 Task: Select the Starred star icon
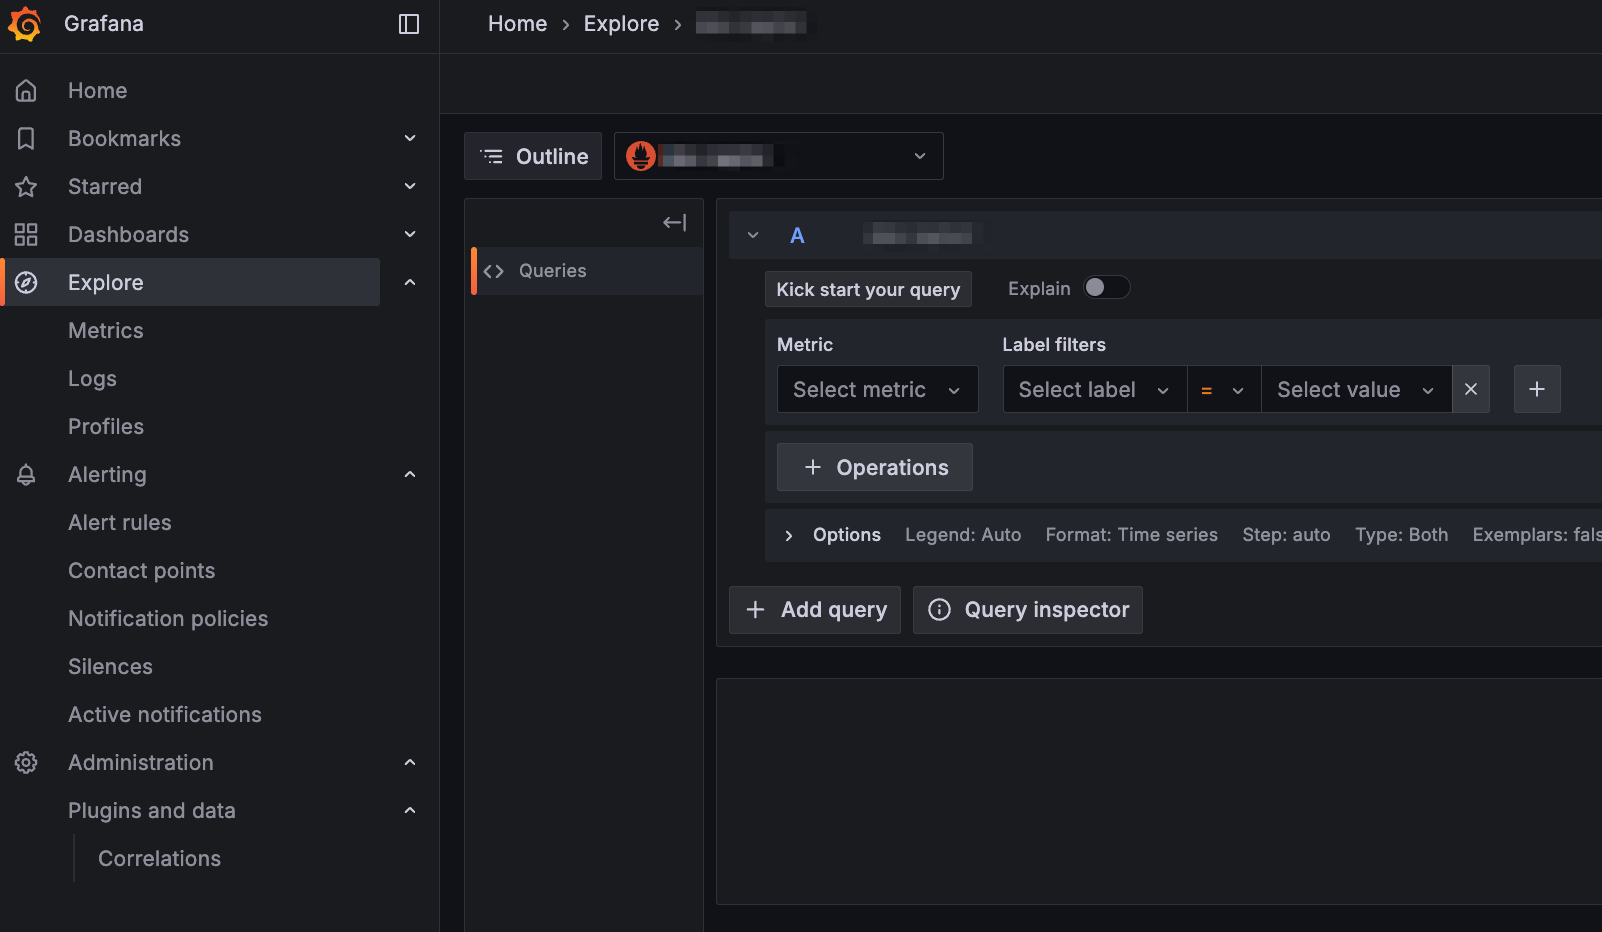pos(25,186)
